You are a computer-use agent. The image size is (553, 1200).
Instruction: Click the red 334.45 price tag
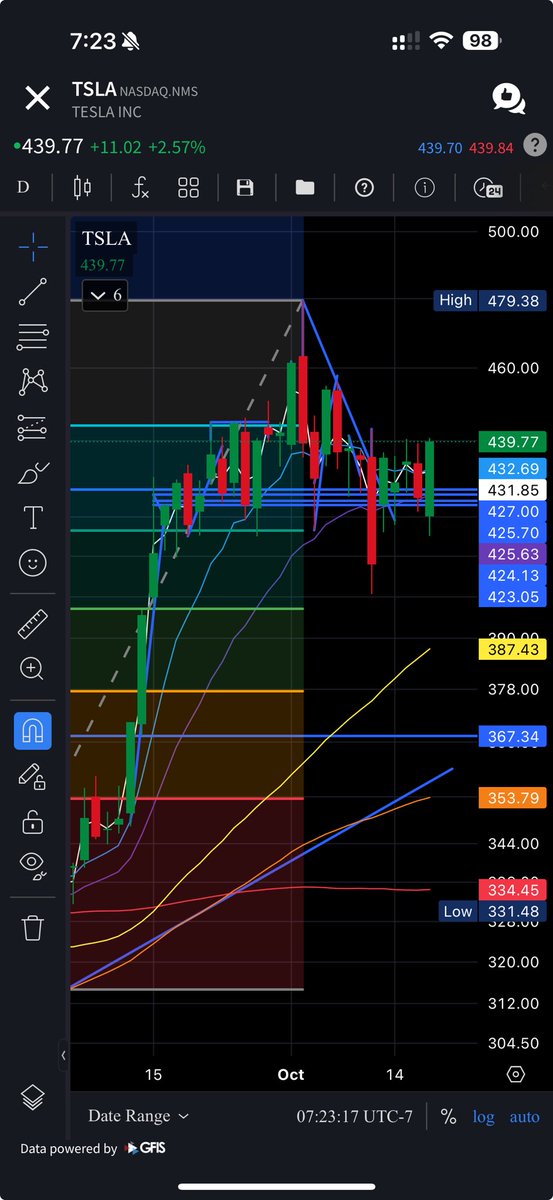(511, 889)
